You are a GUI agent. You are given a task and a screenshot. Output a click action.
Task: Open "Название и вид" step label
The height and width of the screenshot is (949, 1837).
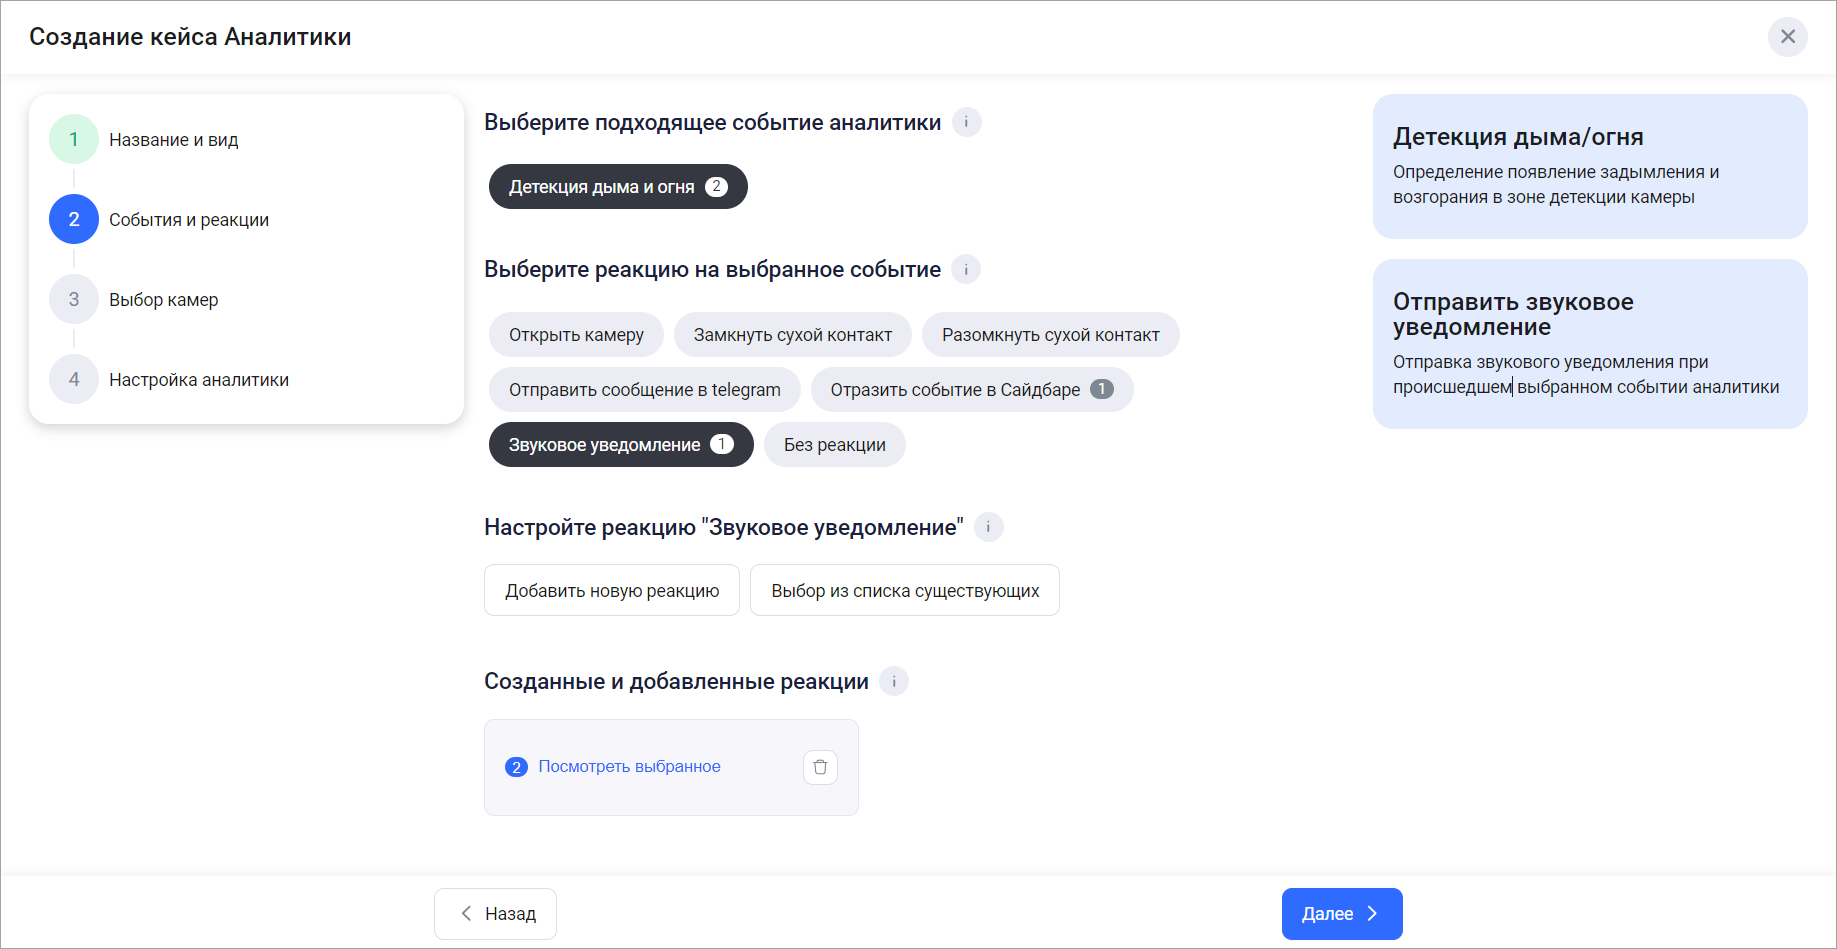[174, 140]
